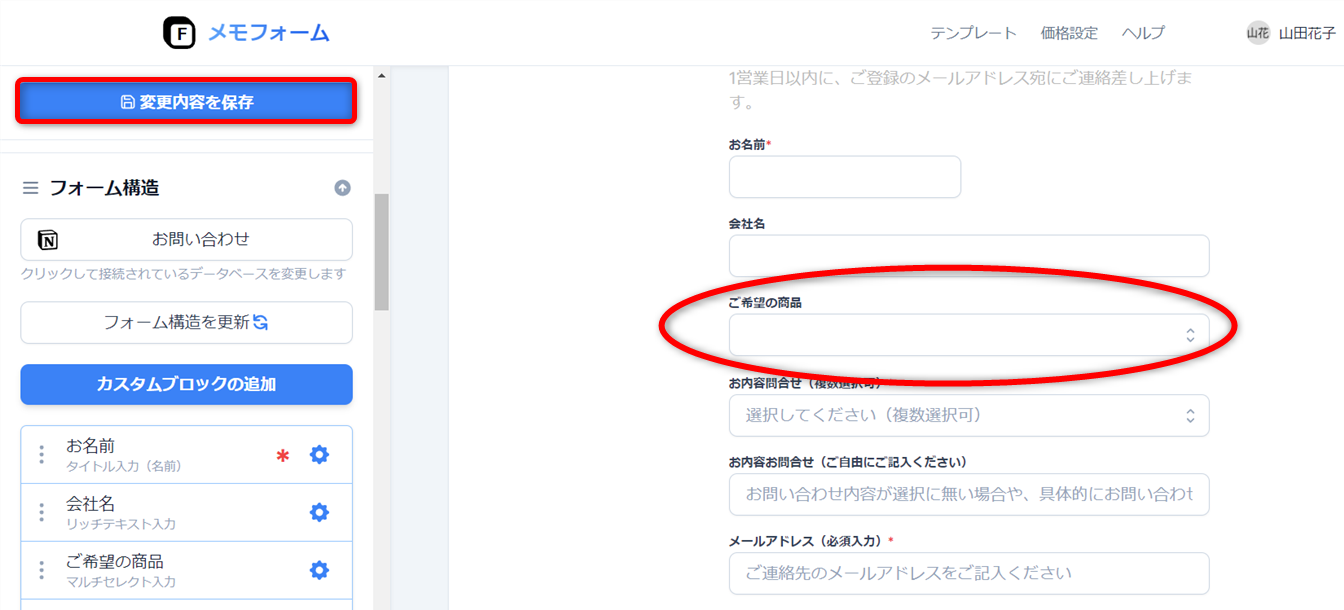Click the sidebar vertical scrollbar thumb
1344x610 pixels.
381,252
